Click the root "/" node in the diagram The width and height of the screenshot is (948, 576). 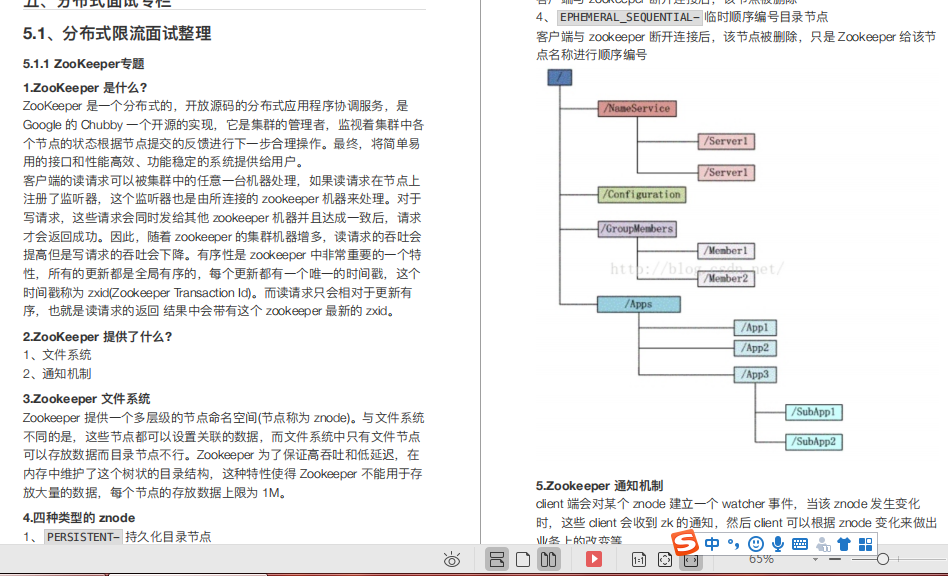point(560,77)
